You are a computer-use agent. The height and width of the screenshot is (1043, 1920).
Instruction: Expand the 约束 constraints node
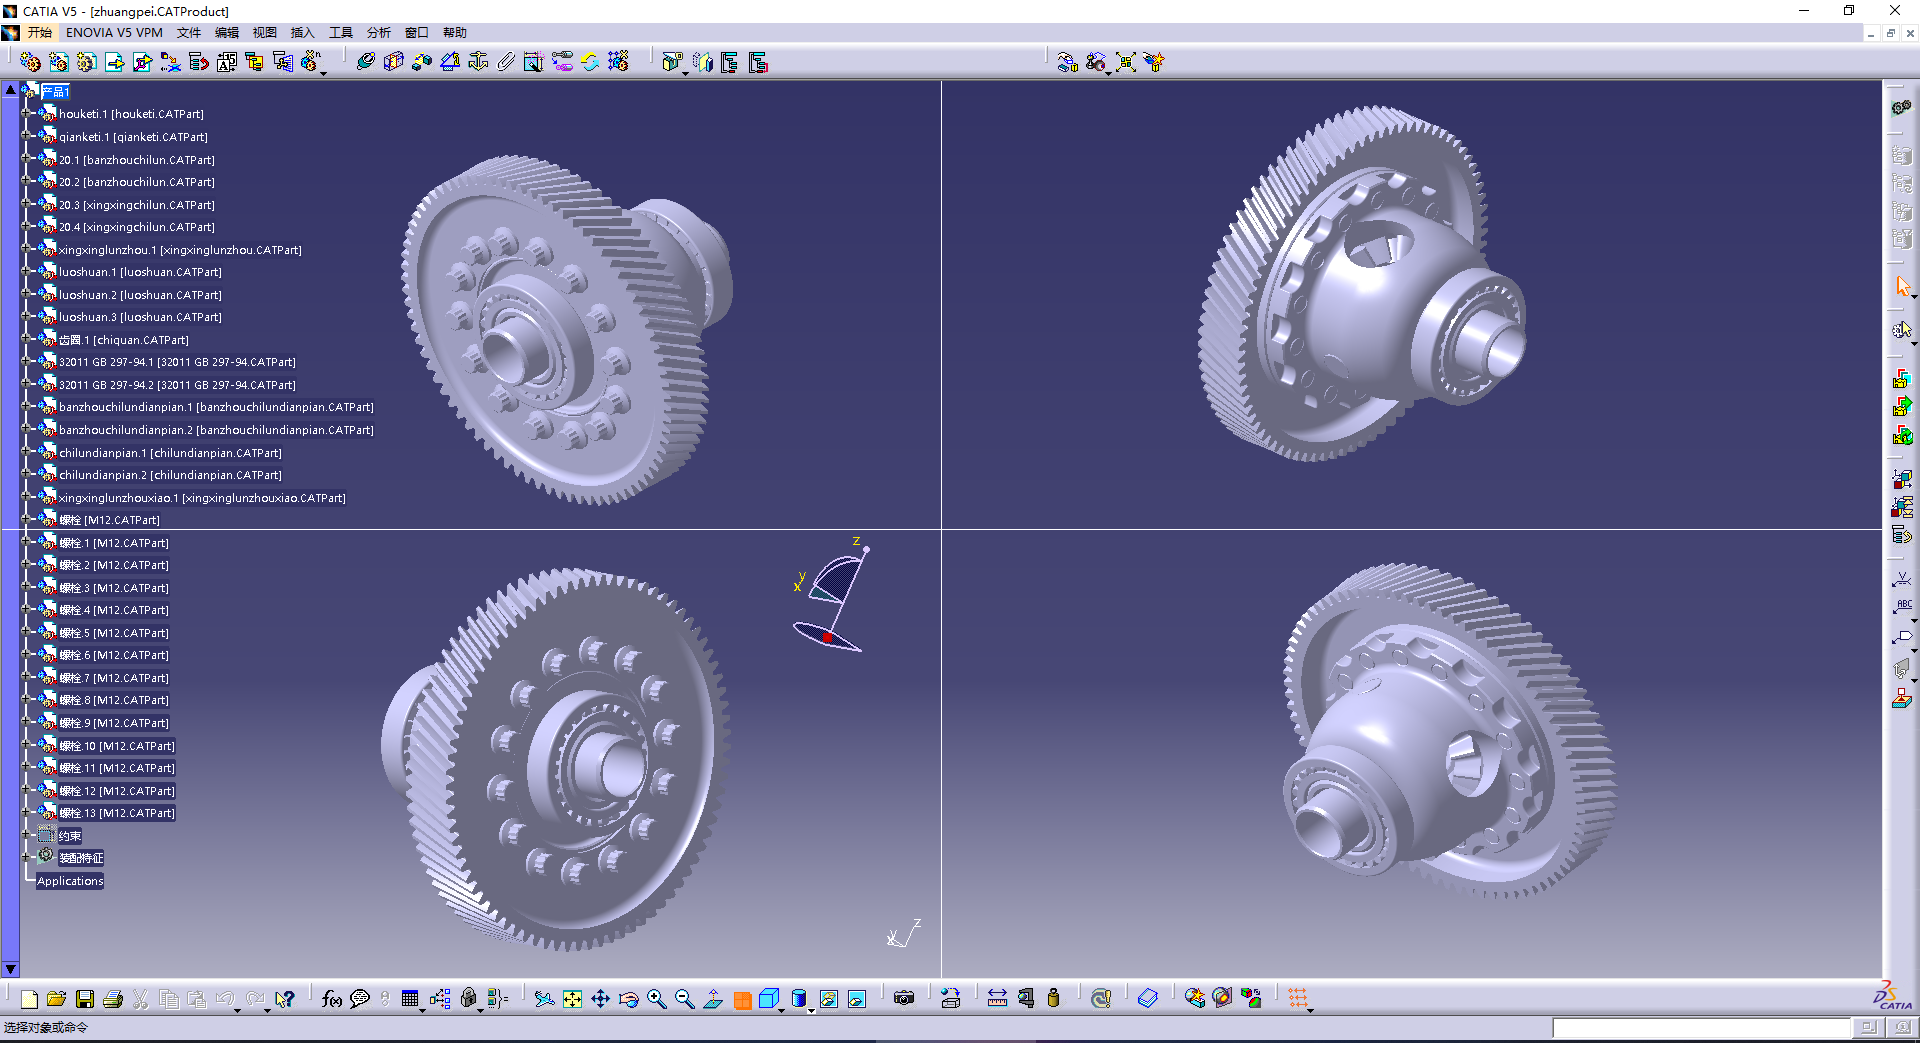(x=28, y=835)
